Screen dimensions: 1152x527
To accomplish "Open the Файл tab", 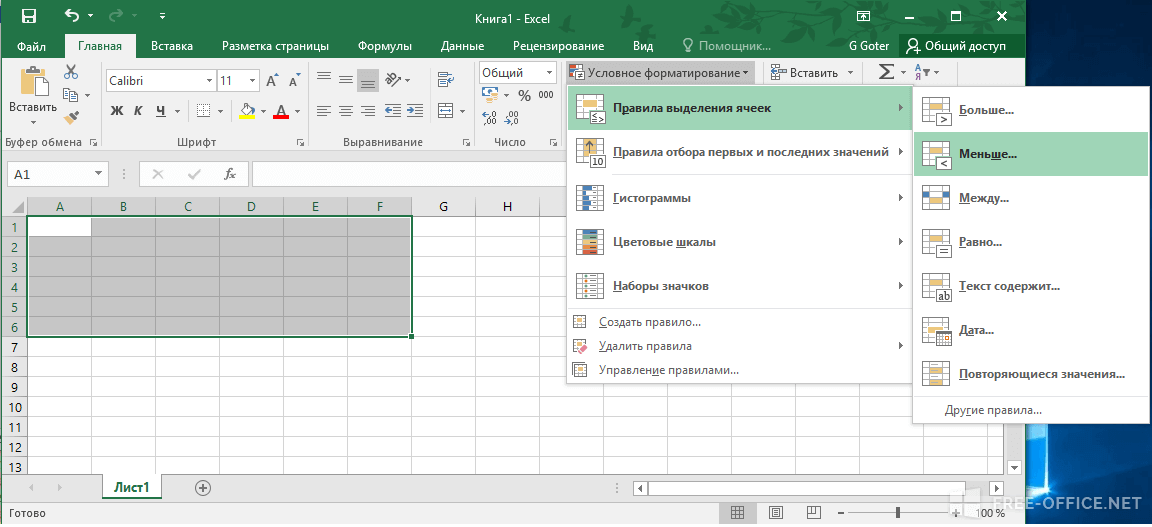I will pos(32,46).
